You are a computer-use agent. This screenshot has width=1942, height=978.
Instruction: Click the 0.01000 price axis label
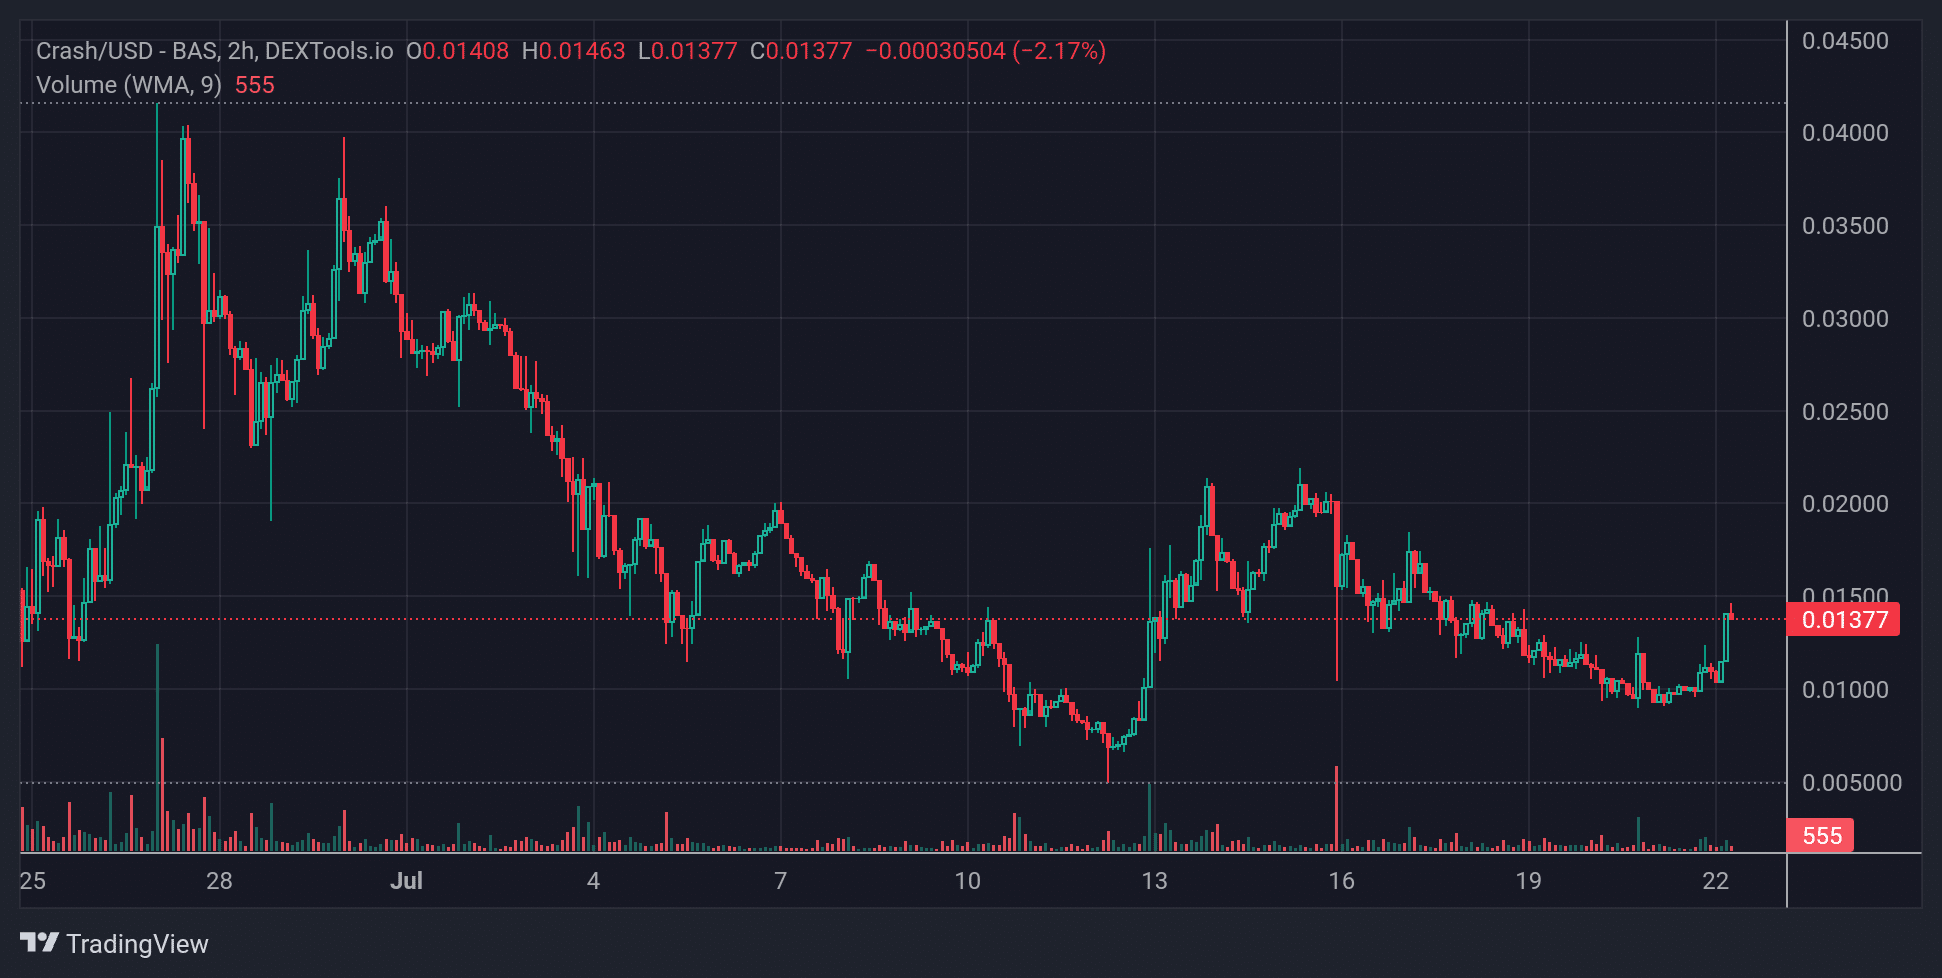click(1845, 690)
